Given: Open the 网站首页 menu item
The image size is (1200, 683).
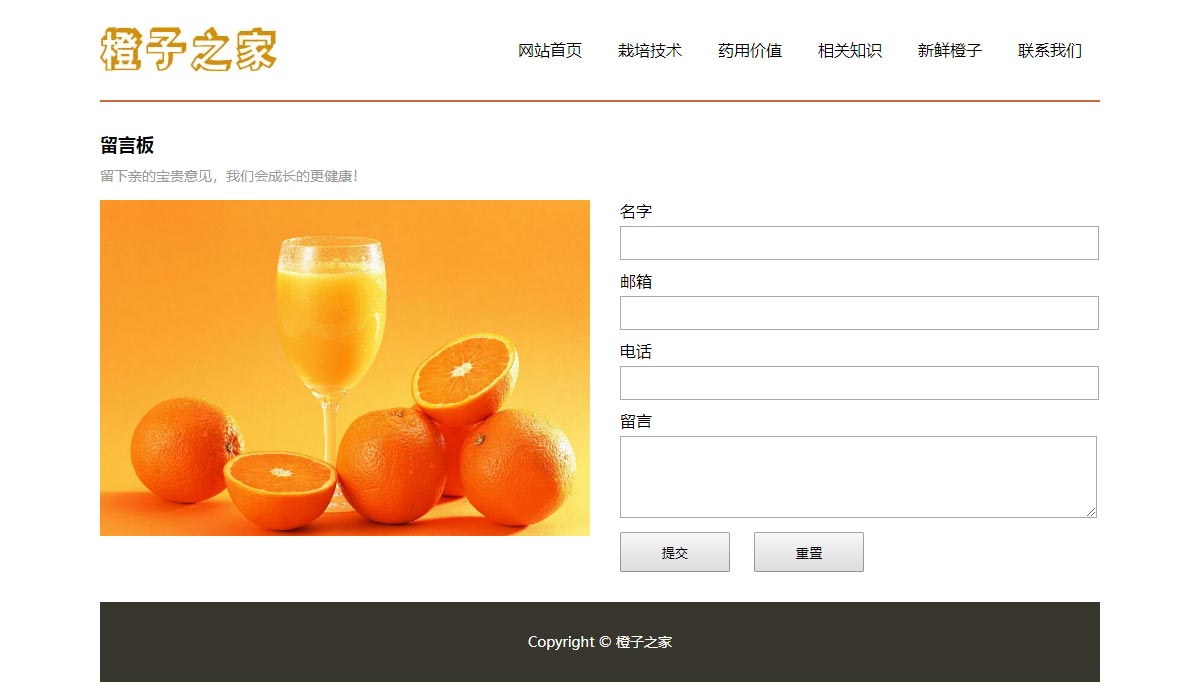Looking at the screenshot, I should (x=550, y=51).
